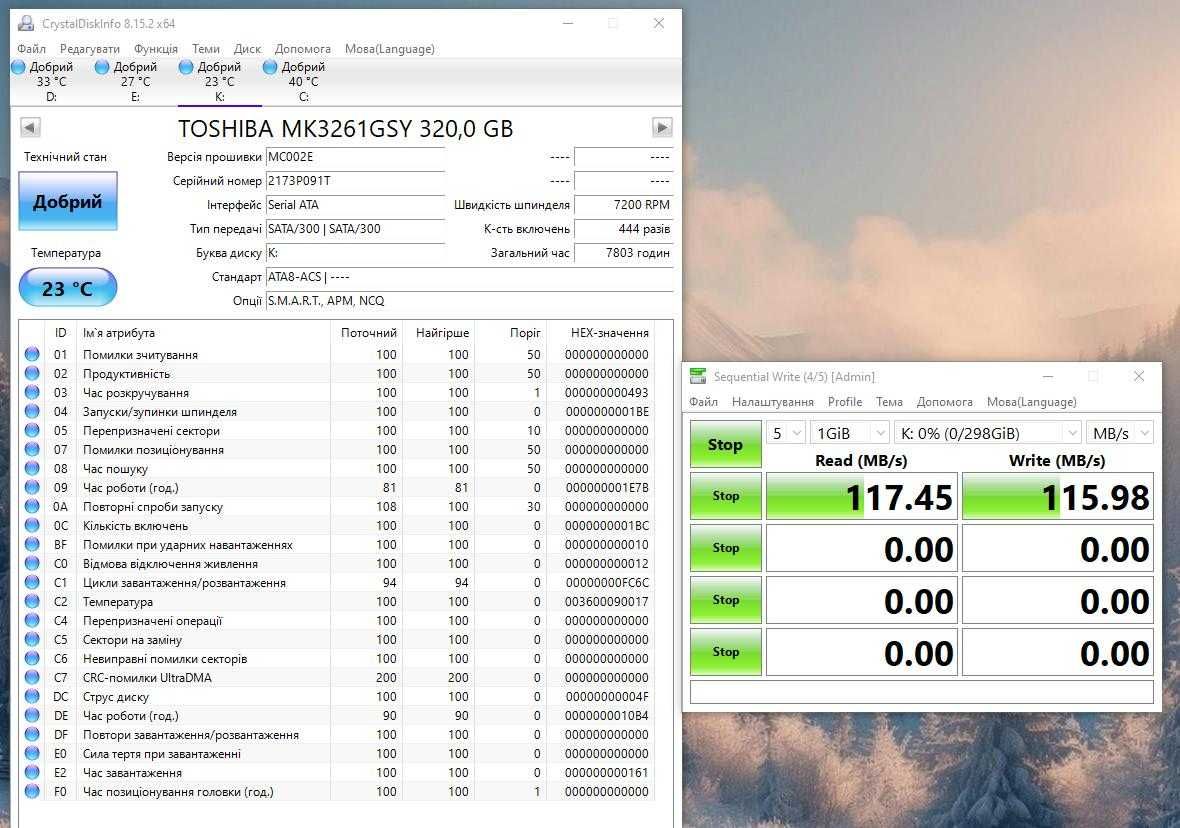Click Stop button beside 117.45 read result
Screen dimensions: 1180x828
725,496
